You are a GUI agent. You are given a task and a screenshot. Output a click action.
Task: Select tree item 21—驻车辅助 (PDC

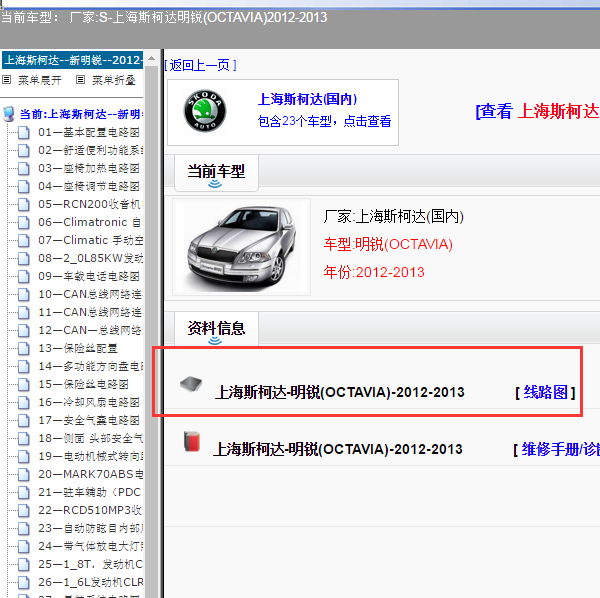click(x=90, y=492)
